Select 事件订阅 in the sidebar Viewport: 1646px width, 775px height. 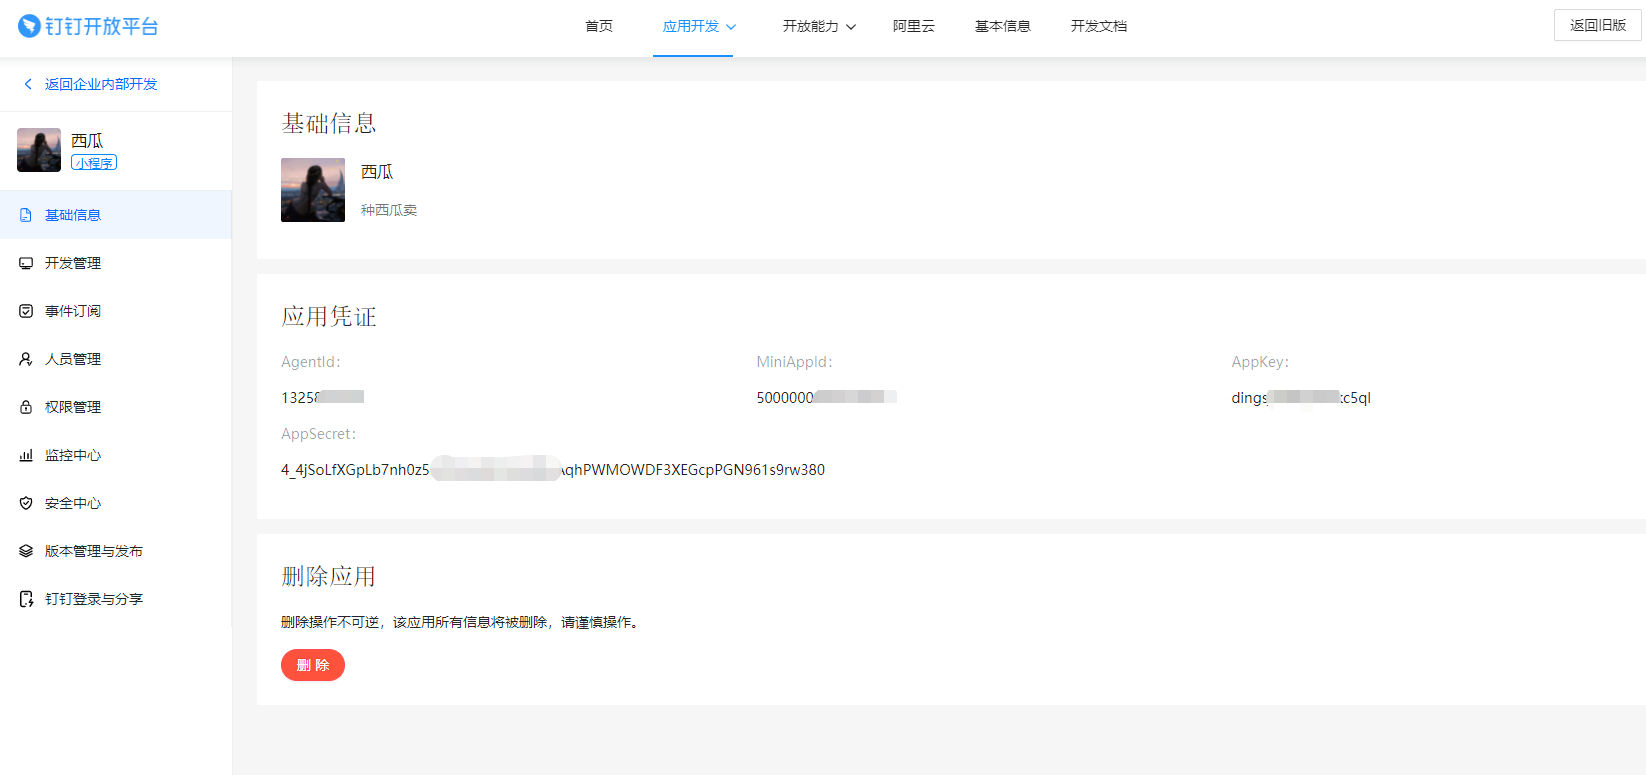116,311
